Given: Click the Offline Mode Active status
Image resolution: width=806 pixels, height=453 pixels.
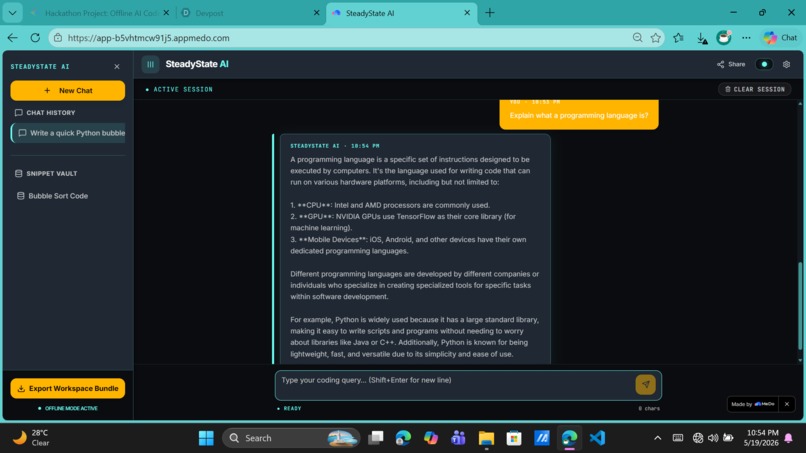Looking at the screenshot, I should click(68, 408).
